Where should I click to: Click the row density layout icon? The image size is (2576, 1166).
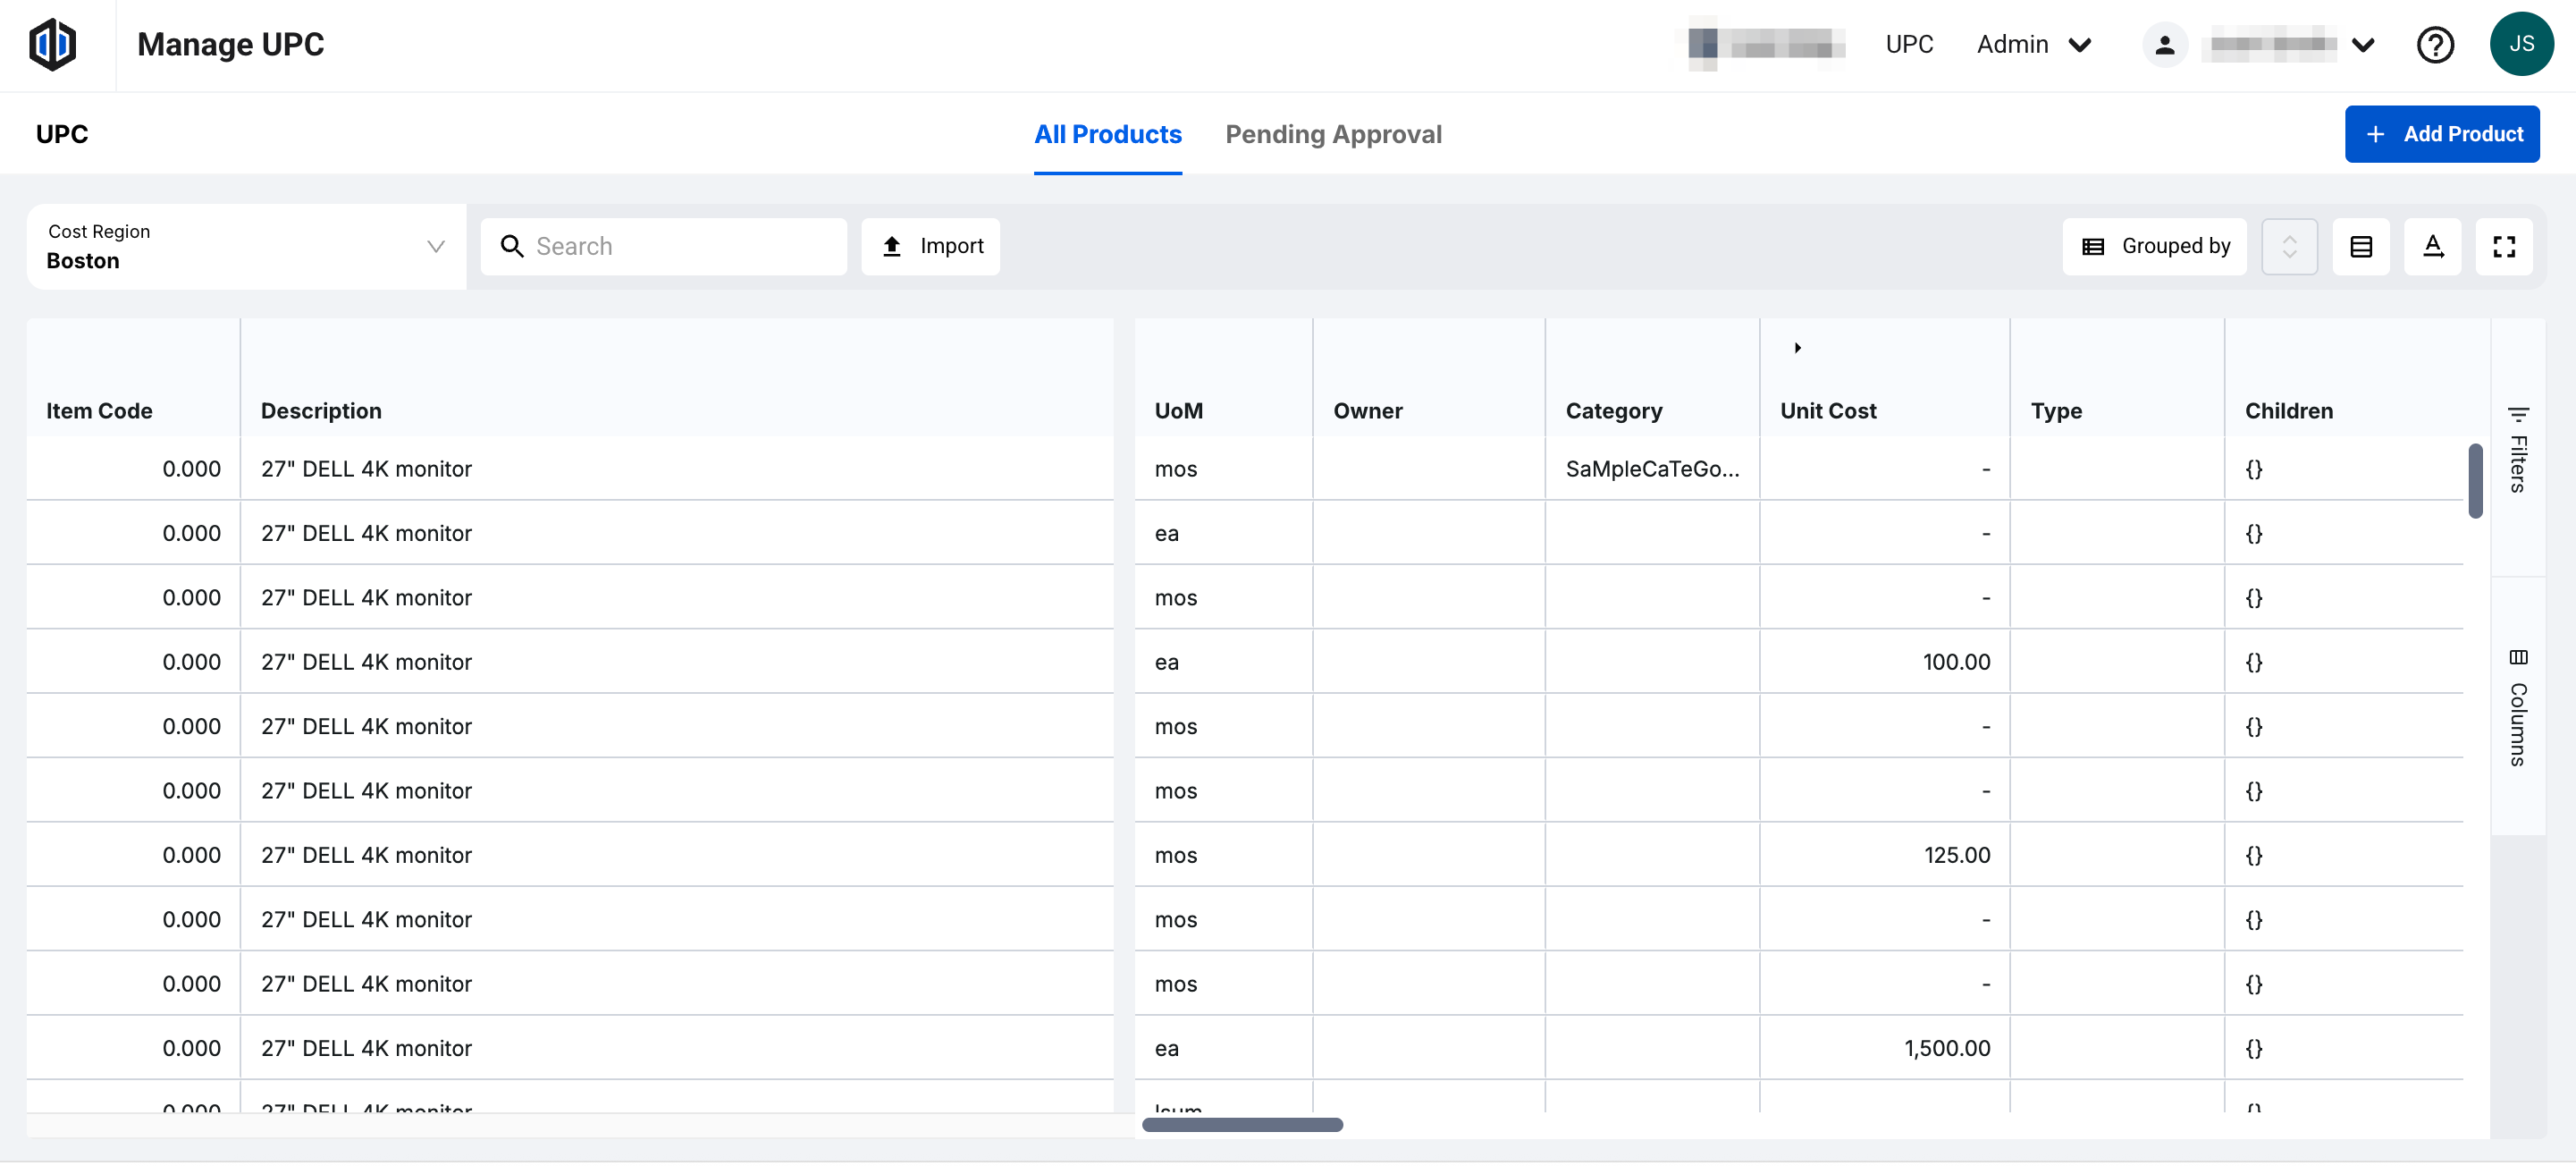[2360, 247]
